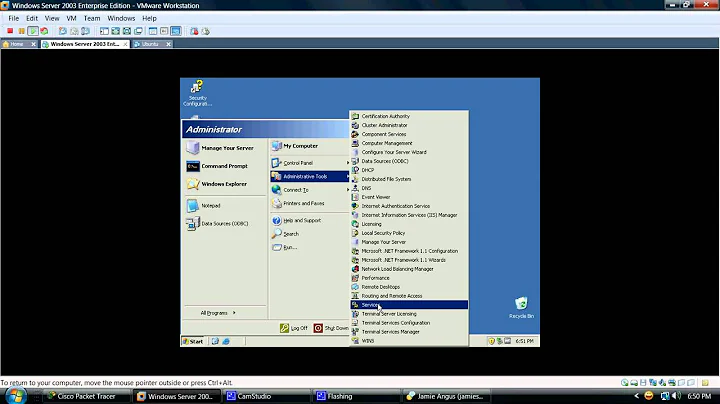Open the VMware File menu
The image size is (720, 404).
coord(13,18)
